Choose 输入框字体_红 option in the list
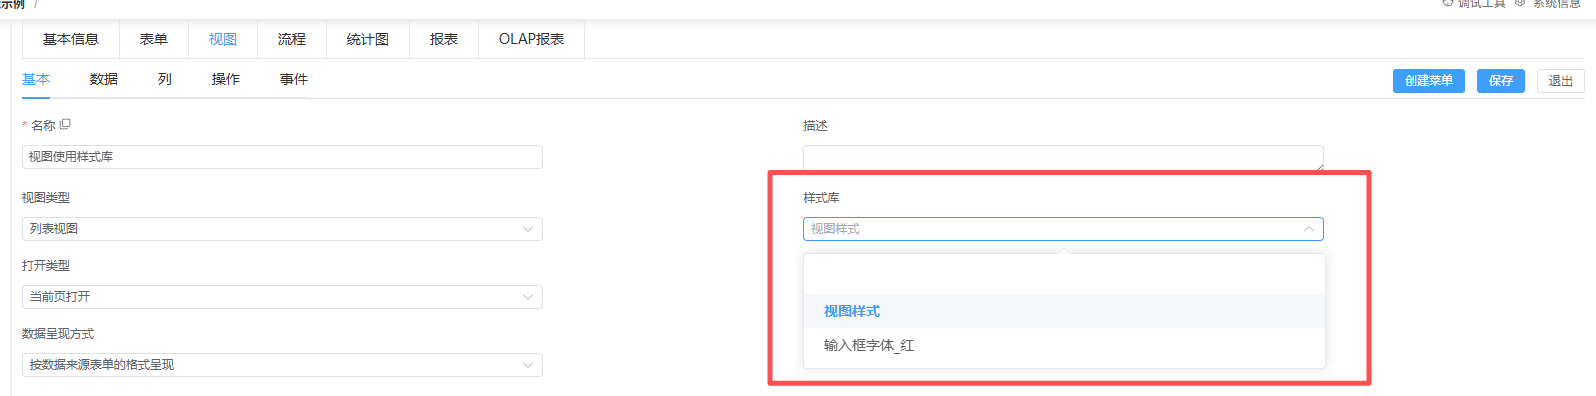 pyautogui.click(x=1064, y=345)
